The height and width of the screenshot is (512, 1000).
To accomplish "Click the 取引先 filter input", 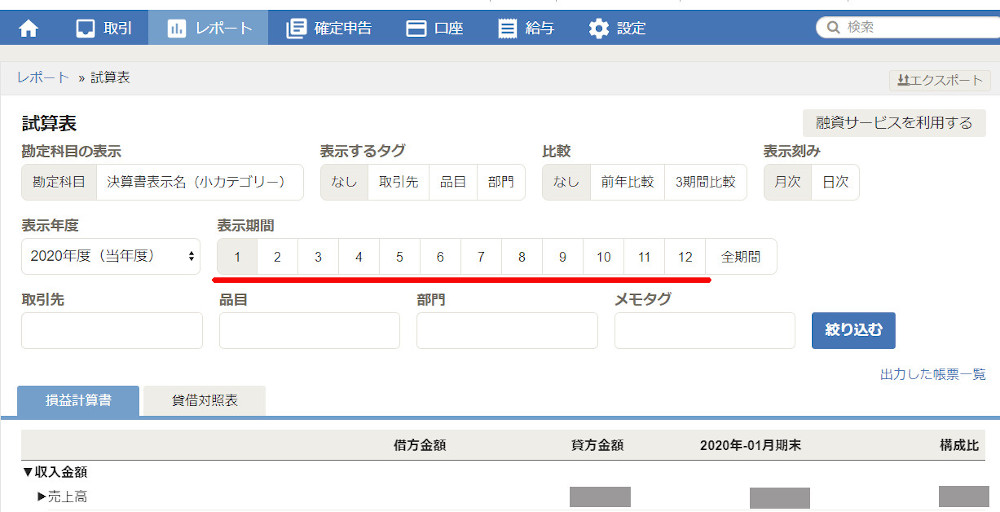I will click(x=112, y=330).
